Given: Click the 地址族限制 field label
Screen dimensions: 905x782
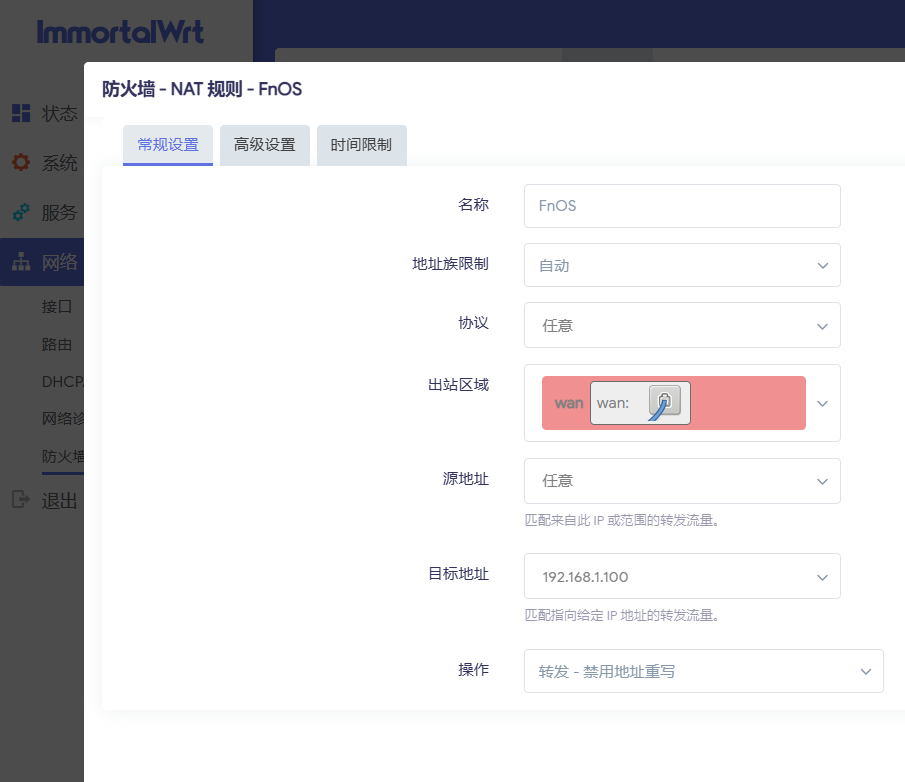Looking at the screenshot, I should pyautogui.click(x=450, y=264).
